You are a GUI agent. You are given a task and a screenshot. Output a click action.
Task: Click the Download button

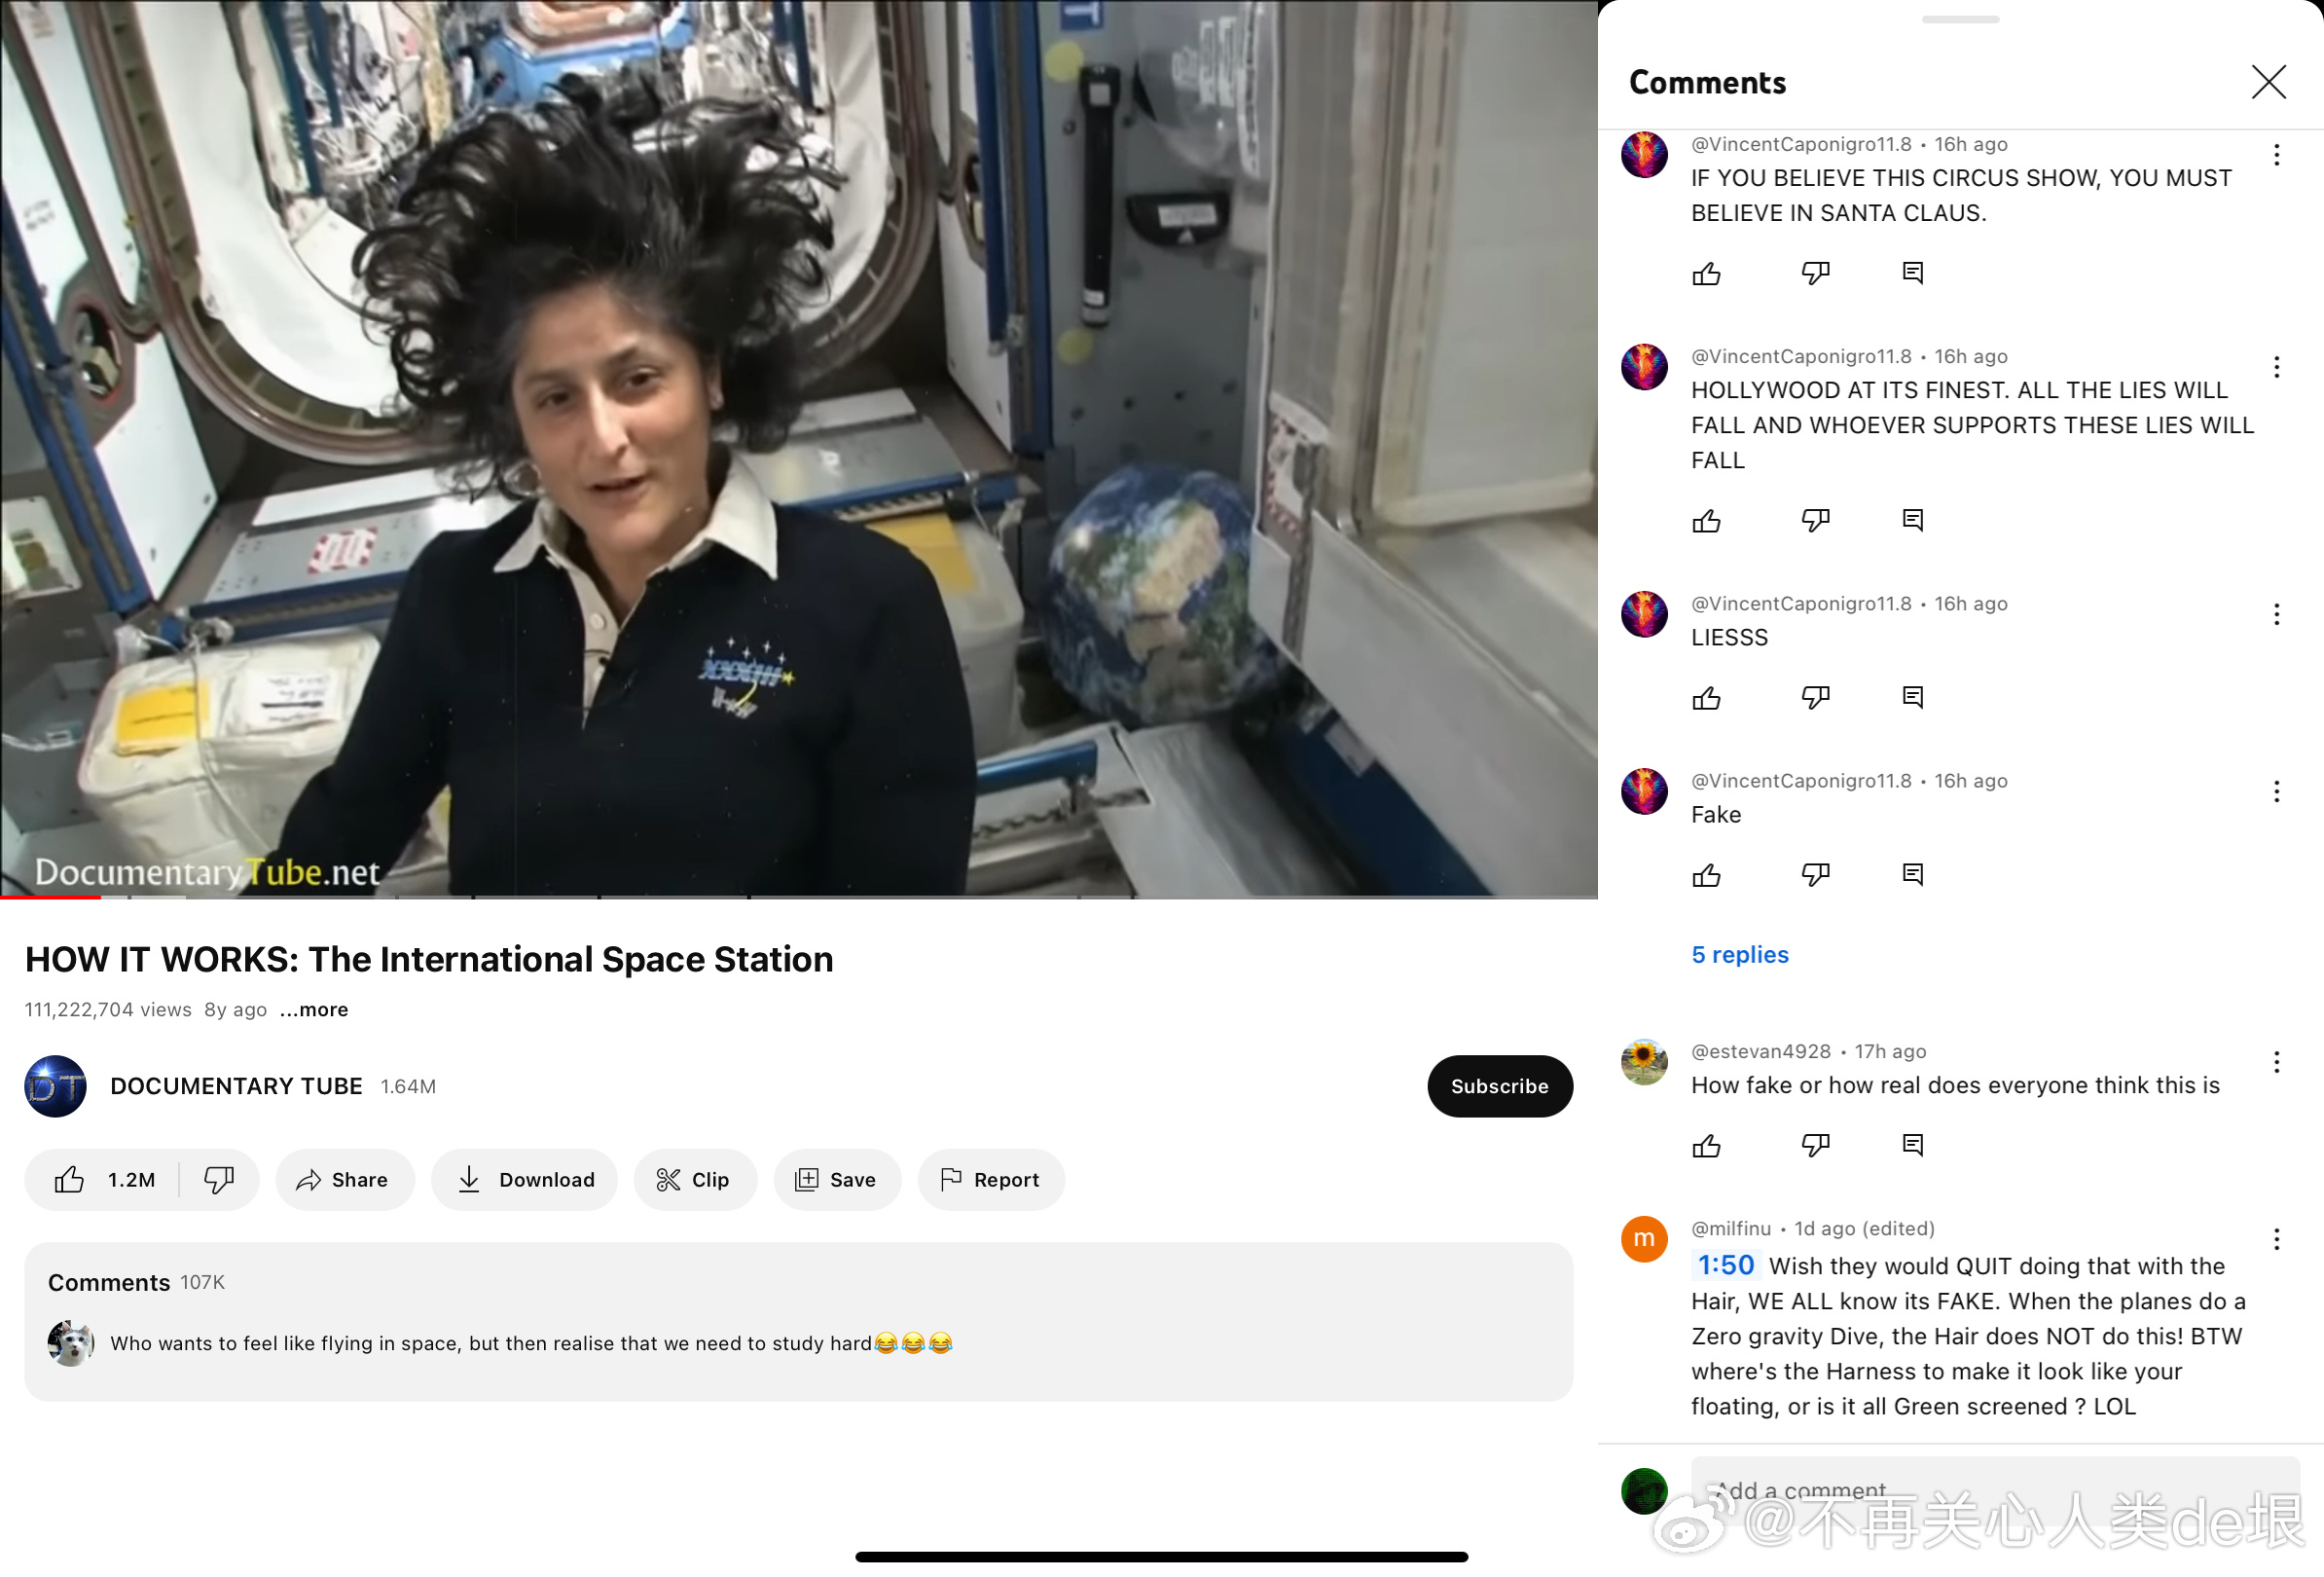[524, 1180]
